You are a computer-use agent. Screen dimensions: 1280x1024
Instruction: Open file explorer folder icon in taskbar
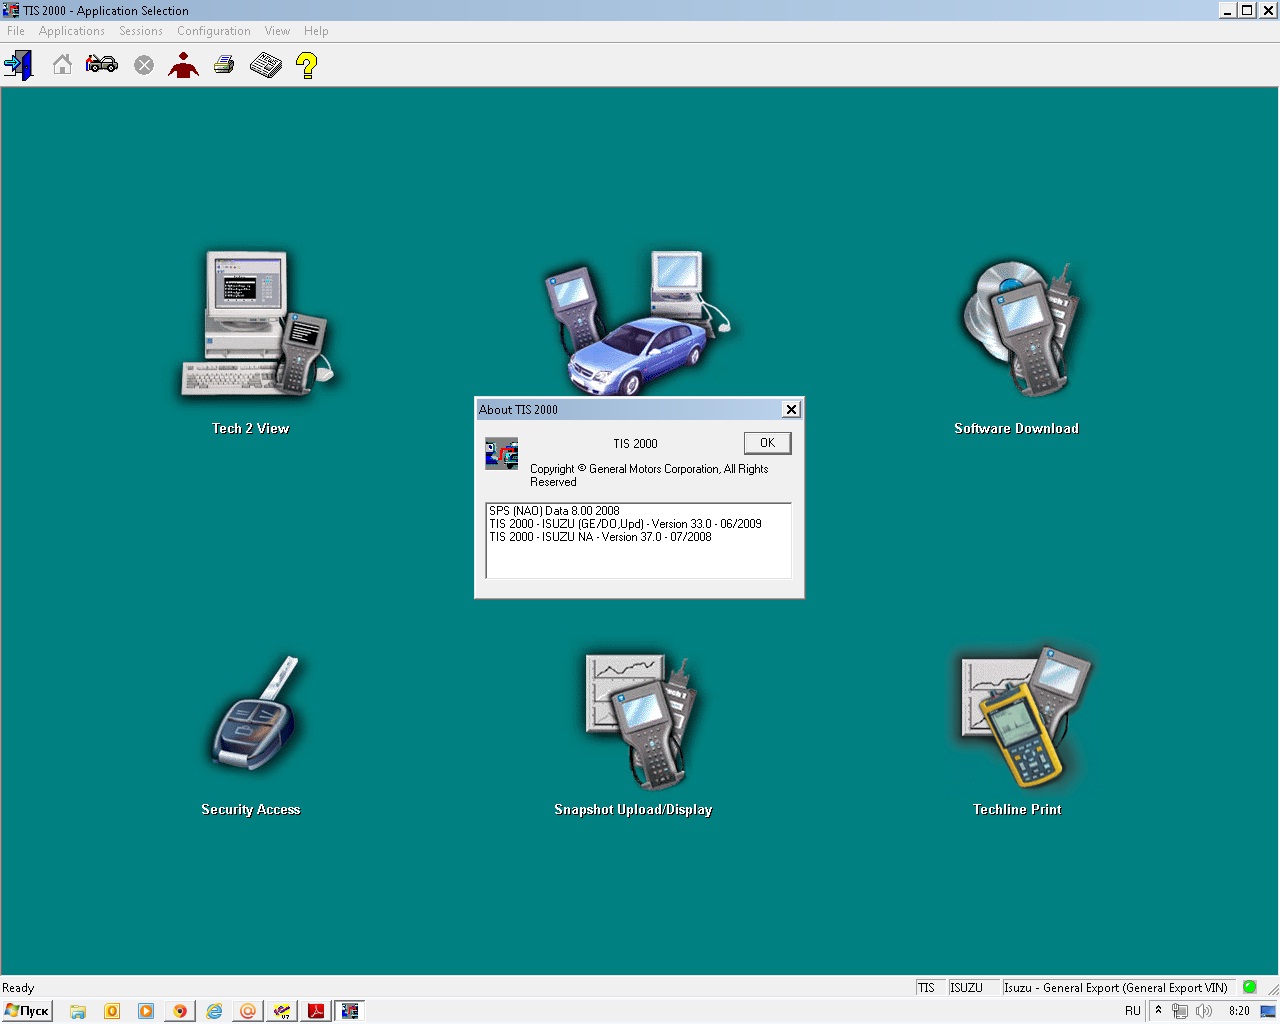(78, 1011)
